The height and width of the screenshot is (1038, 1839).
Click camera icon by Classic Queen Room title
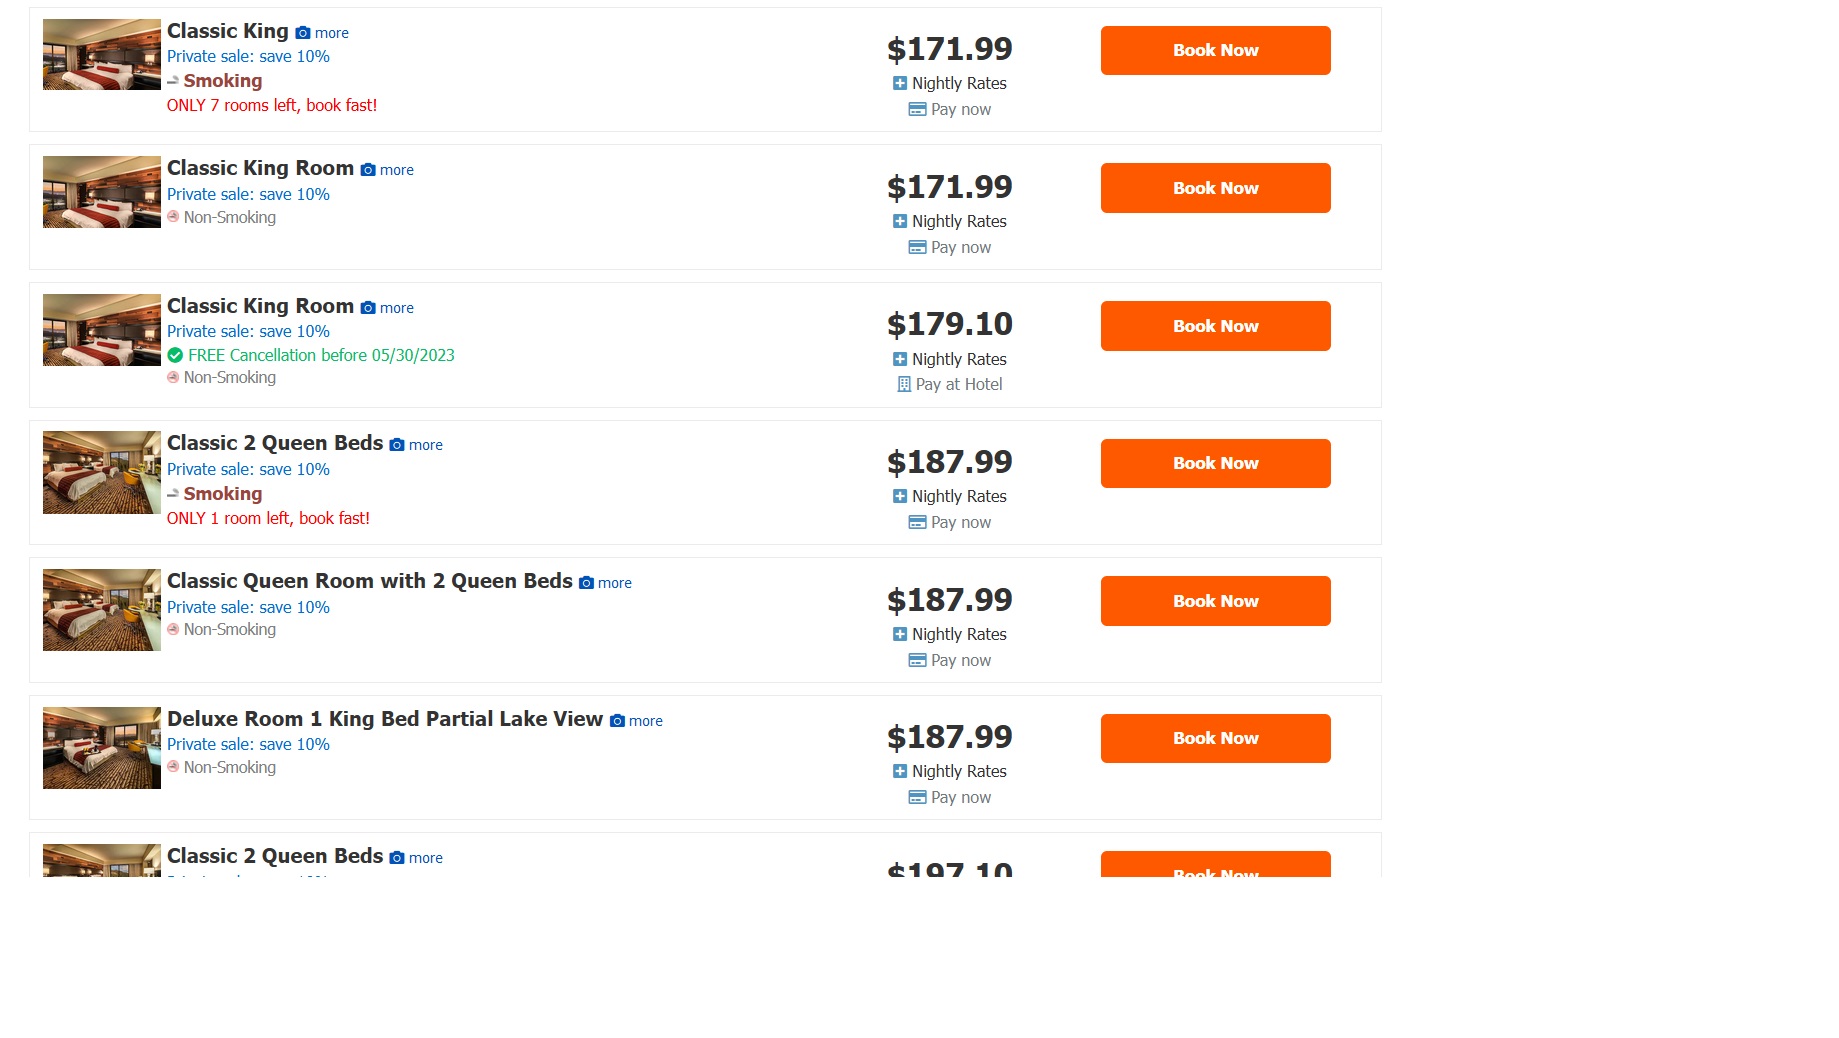(x=586, y=583)
